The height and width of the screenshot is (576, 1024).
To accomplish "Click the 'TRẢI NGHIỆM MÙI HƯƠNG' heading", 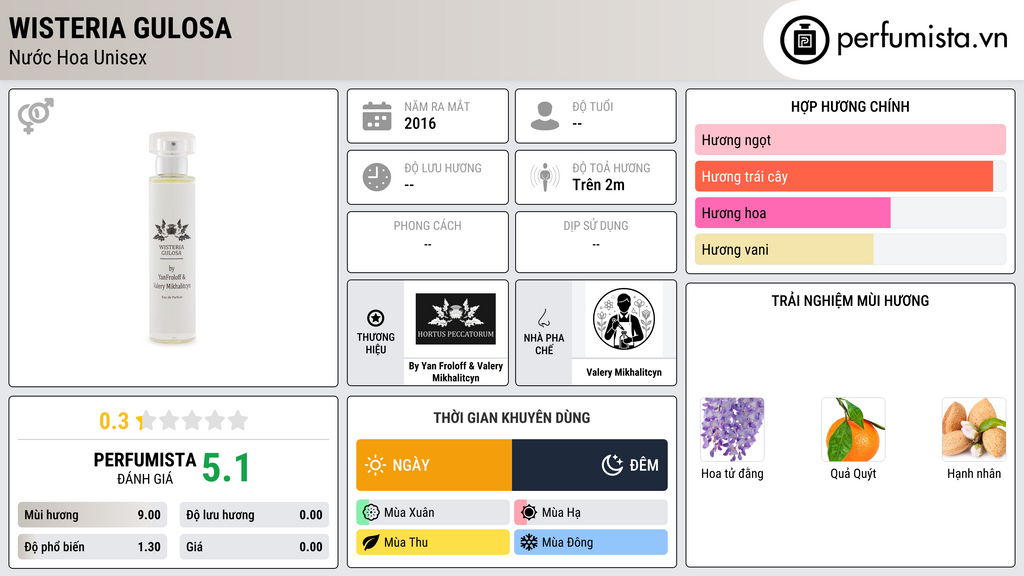I will [x=850, y=301].
